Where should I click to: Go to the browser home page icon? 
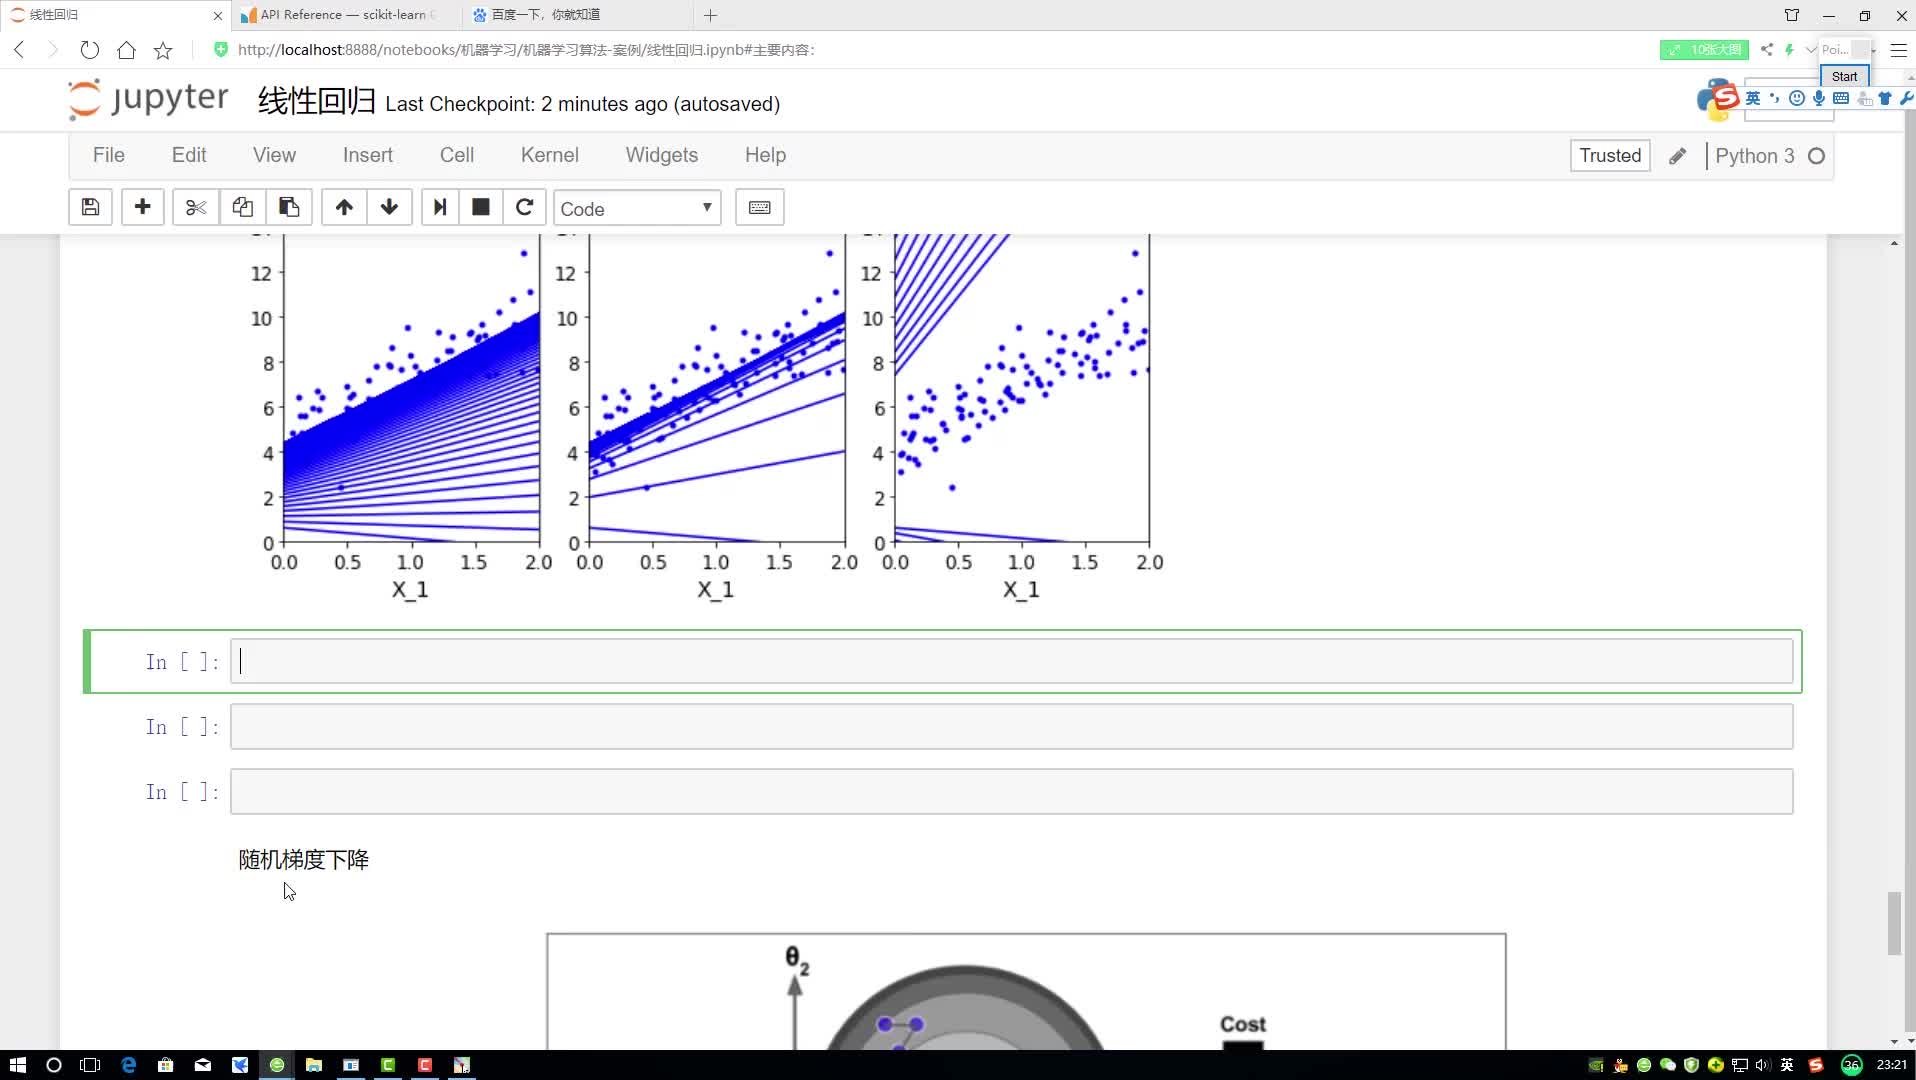point(126,50)
